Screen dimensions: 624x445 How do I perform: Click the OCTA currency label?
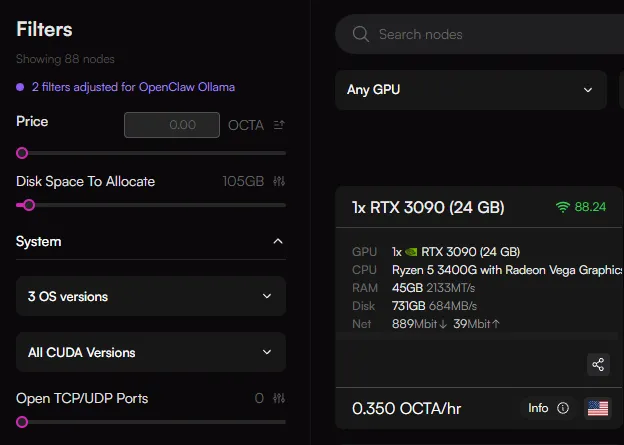tap(246, 125)
